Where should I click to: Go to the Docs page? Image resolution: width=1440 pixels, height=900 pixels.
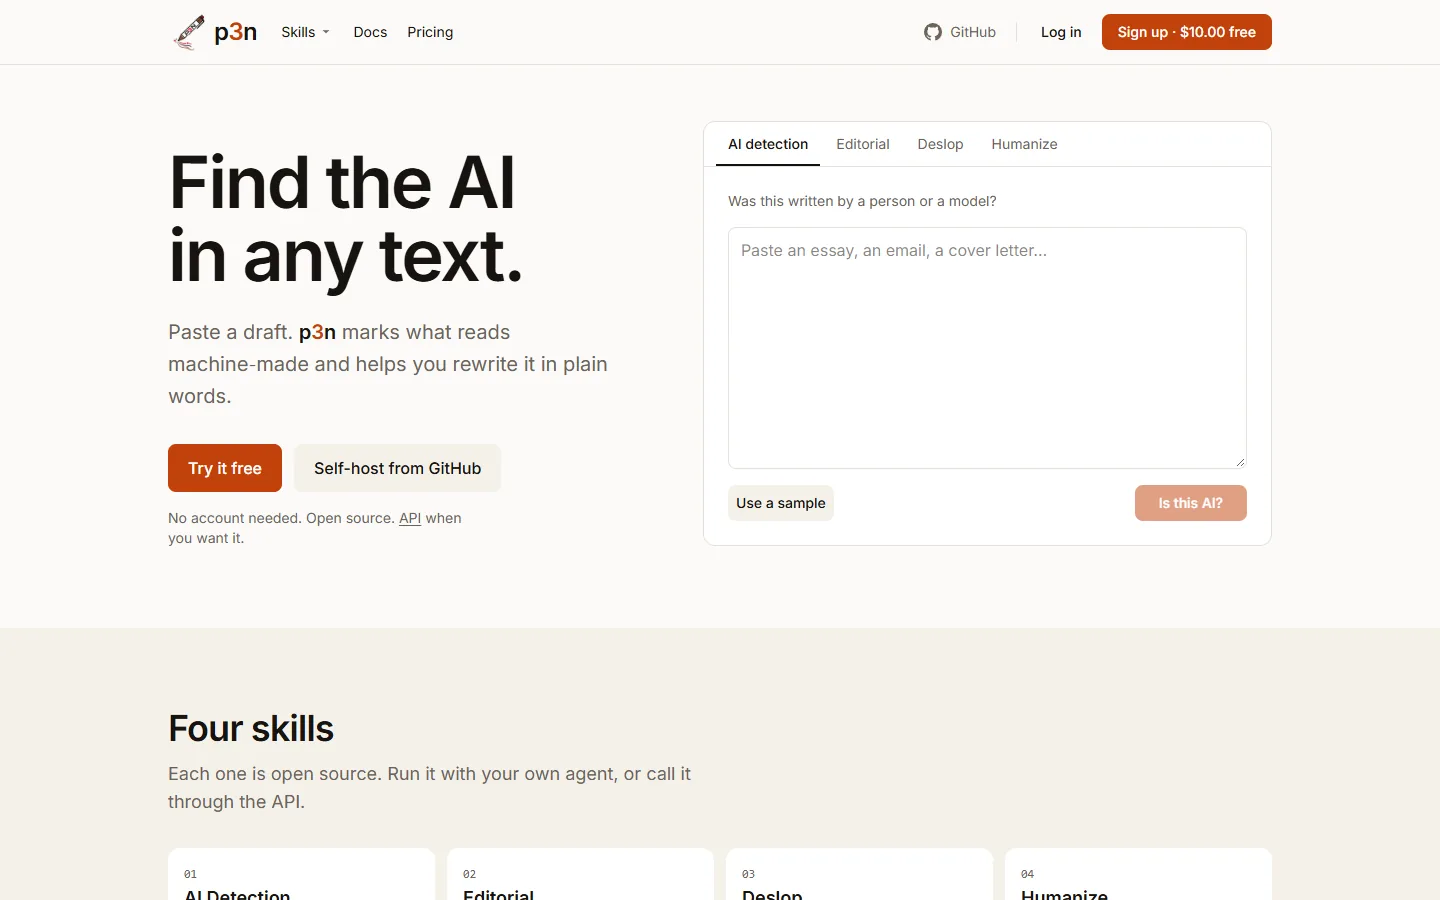370,32
